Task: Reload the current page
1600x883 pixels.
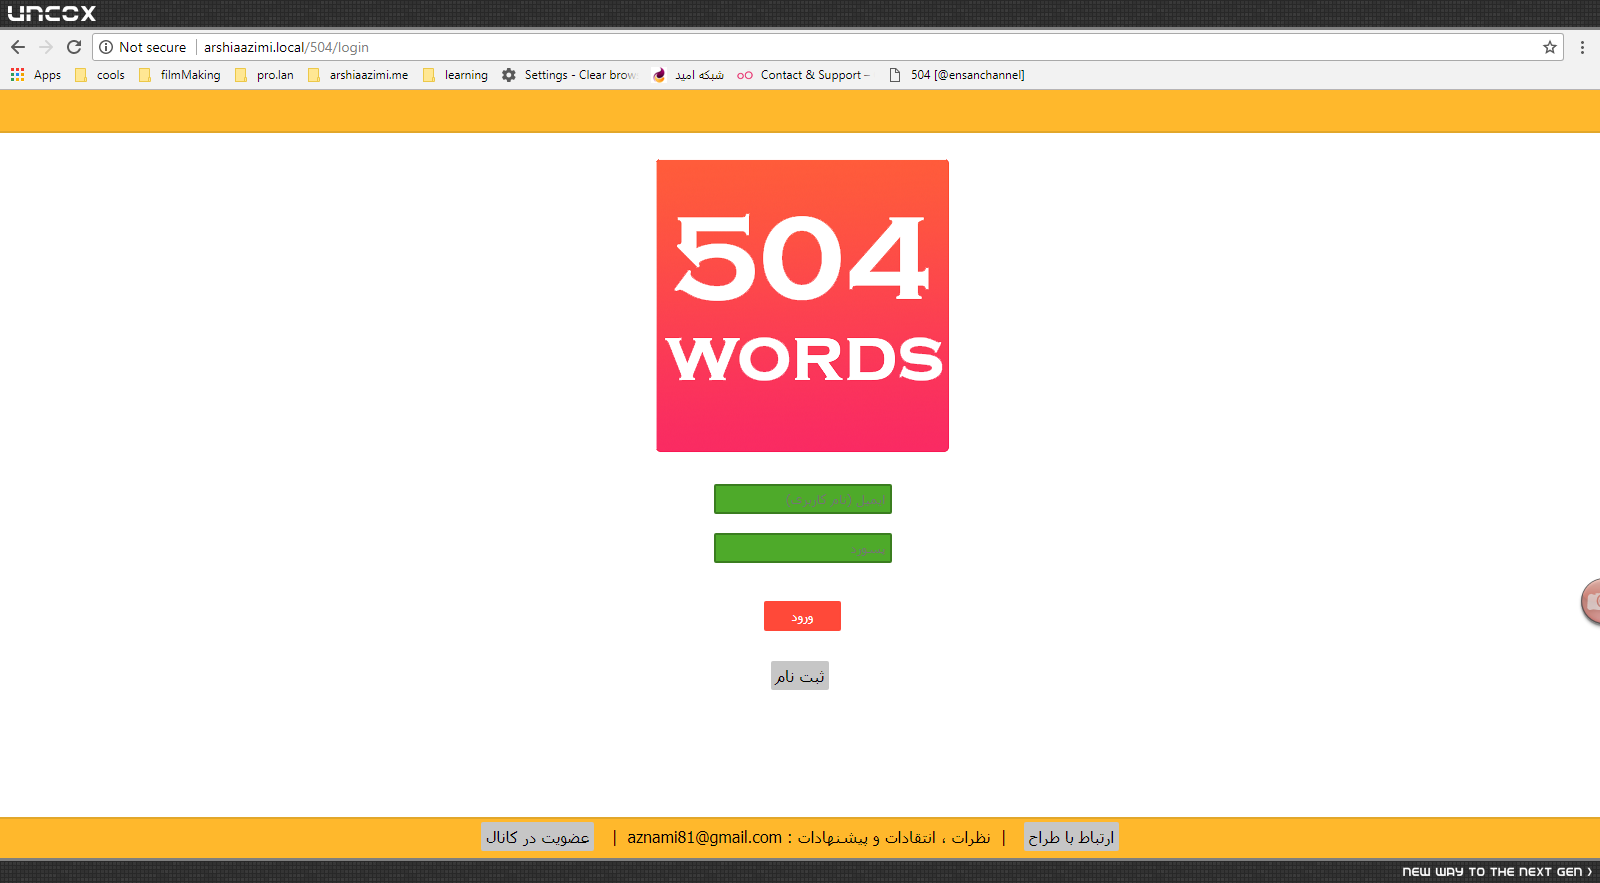Action: pyautogui.click(x=74, y=47)
